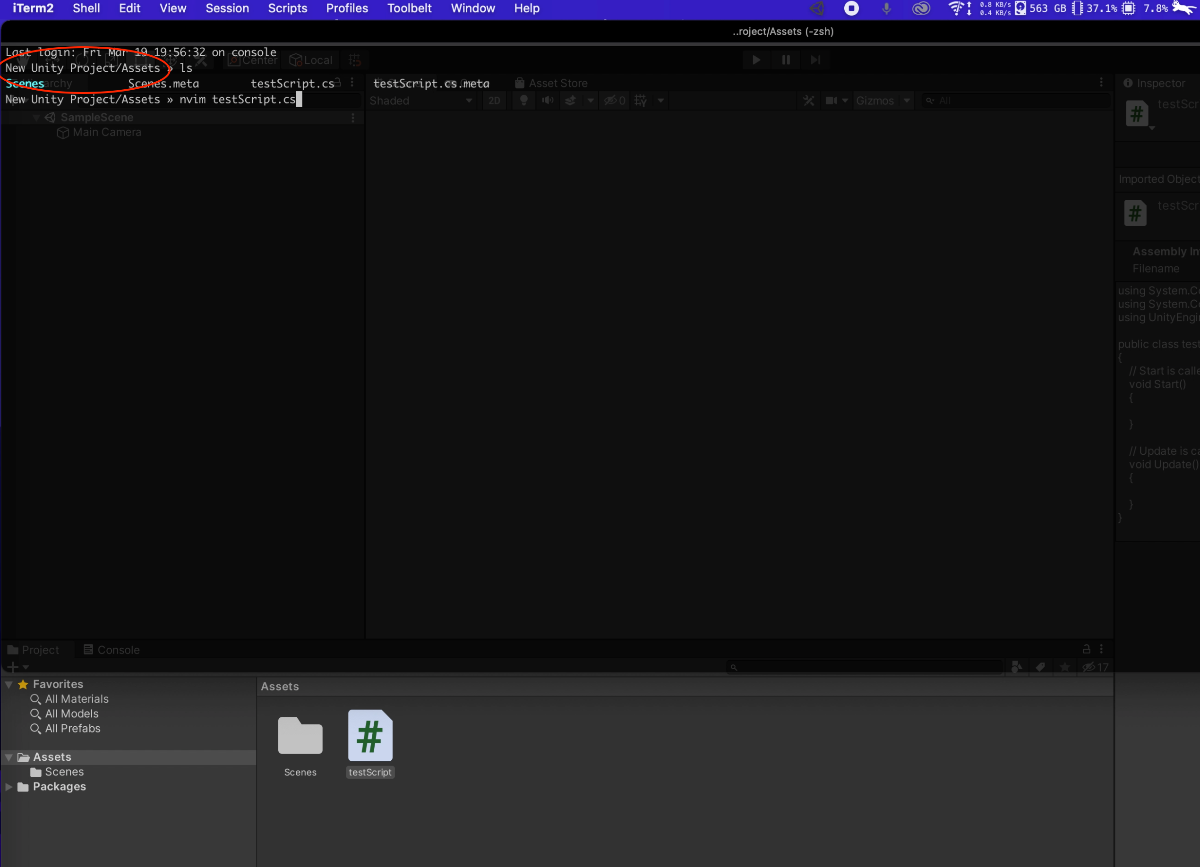The image size is (1200, 867).
Task: Click the favorites star save-search icon
Action: [1065, 667]
